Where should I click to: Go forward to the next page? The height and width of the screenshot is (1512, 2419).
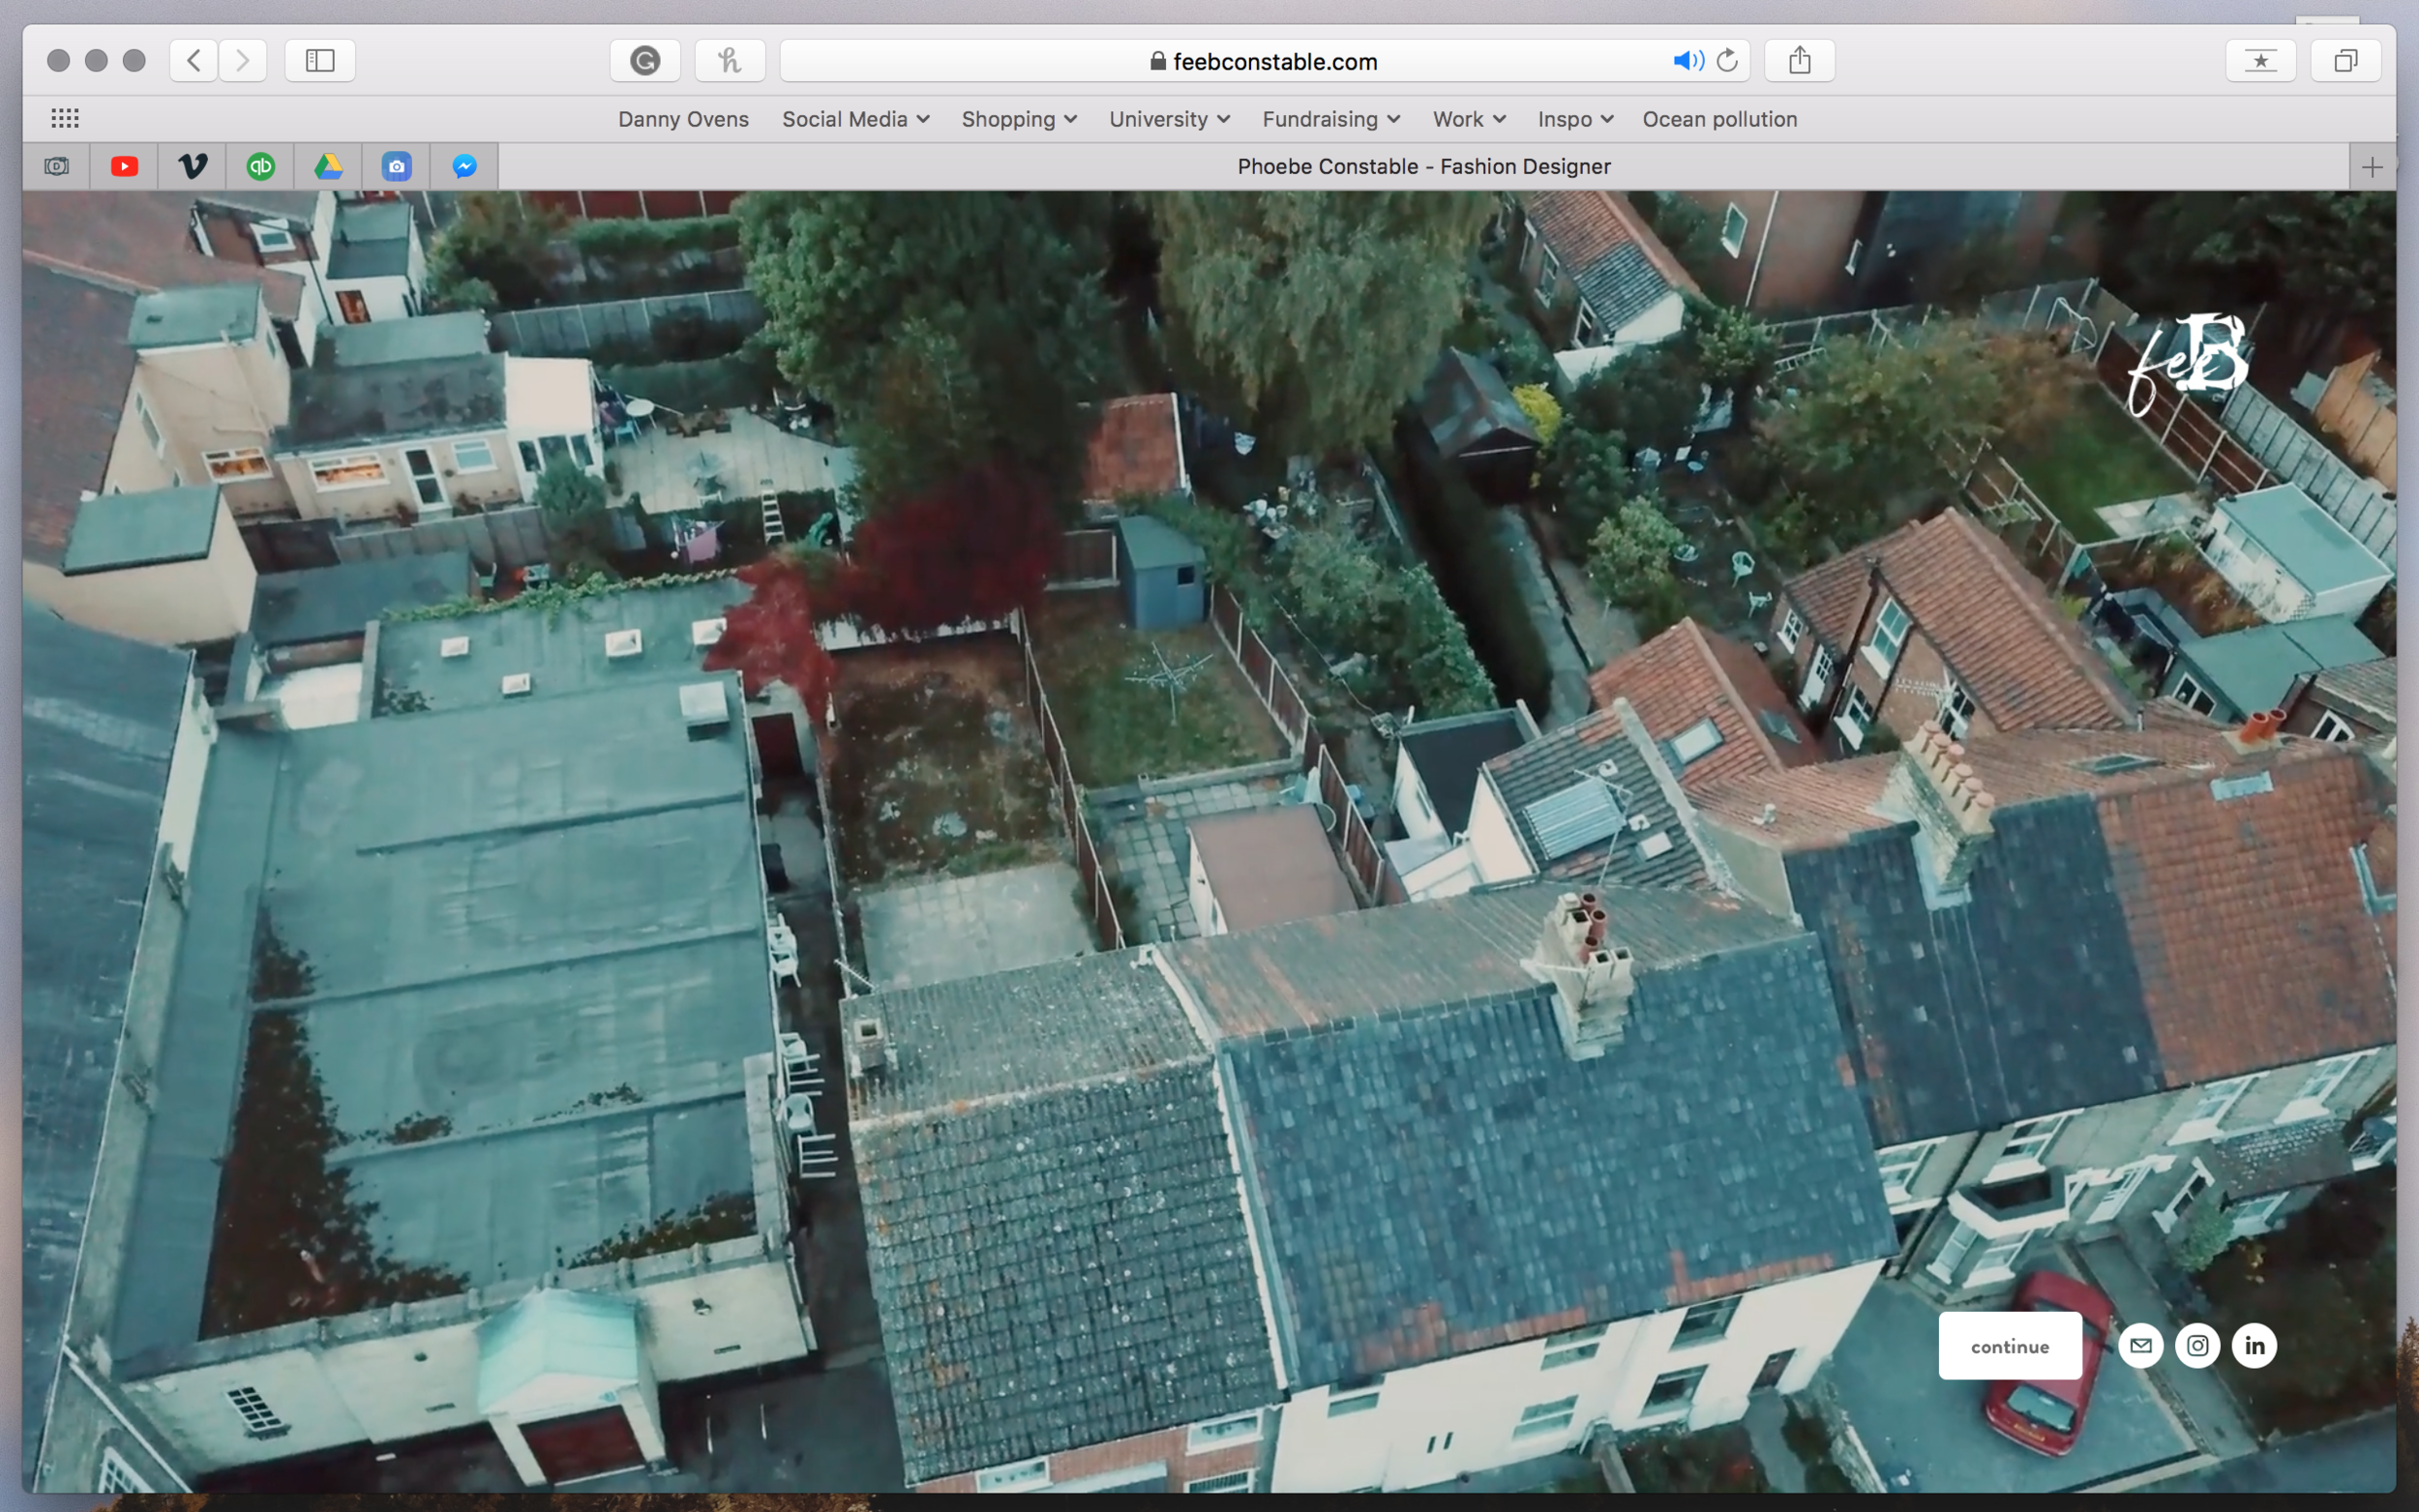click(x=243, y=60)
